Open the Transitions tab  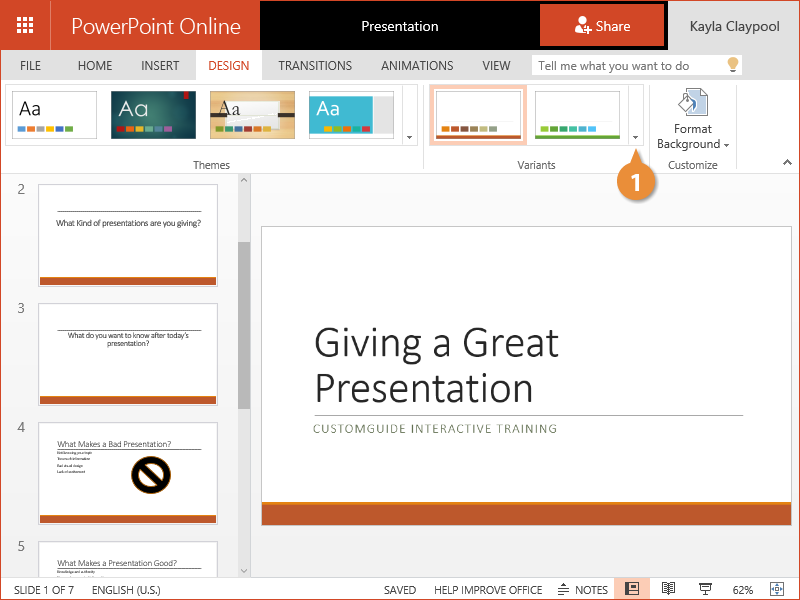(315, 66)
